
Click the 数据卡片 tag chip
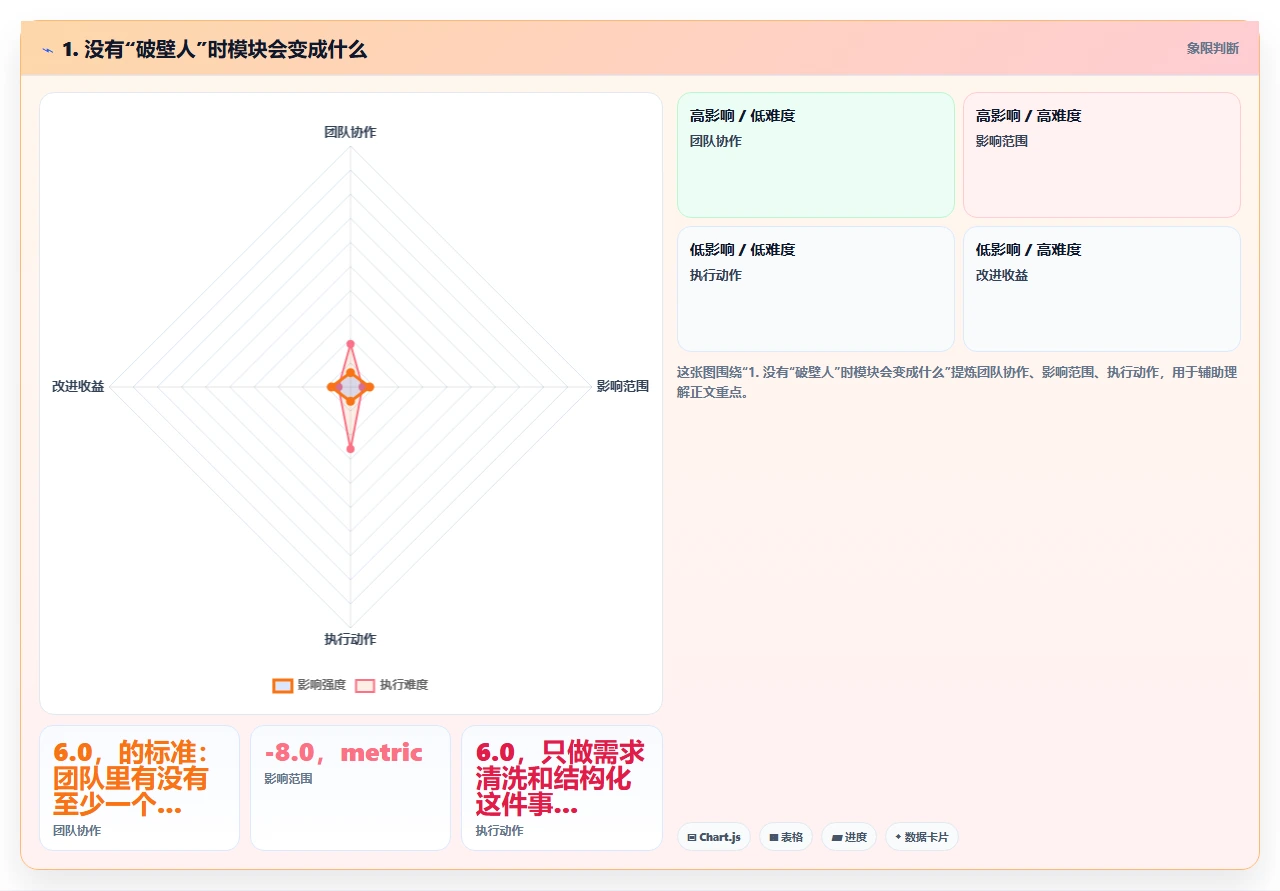coord(922,837)
